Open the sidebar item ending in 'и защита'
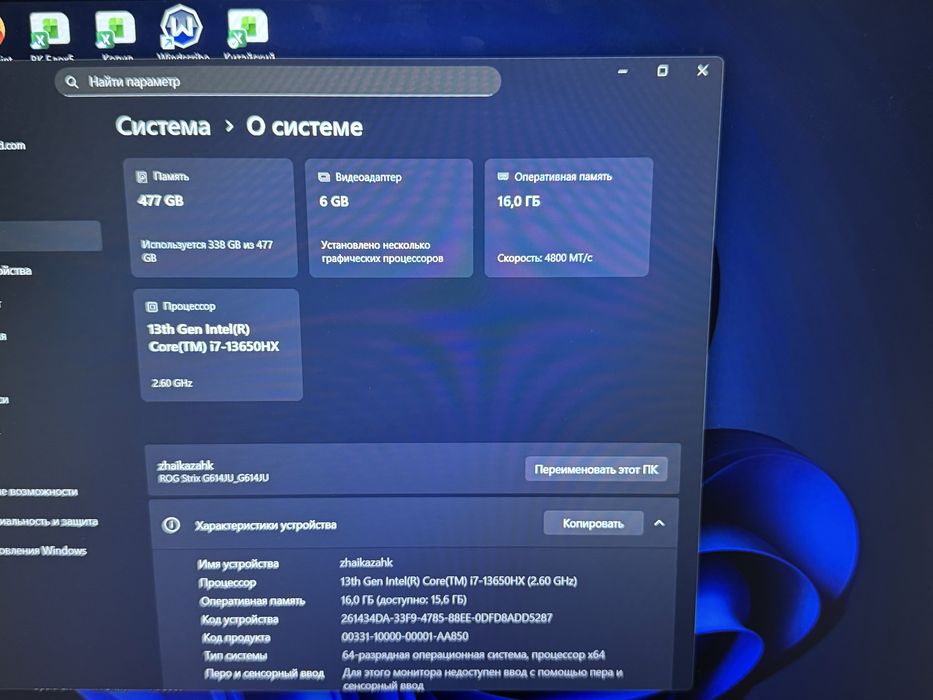Screen dimensions: 933x700 pos(49,521)
